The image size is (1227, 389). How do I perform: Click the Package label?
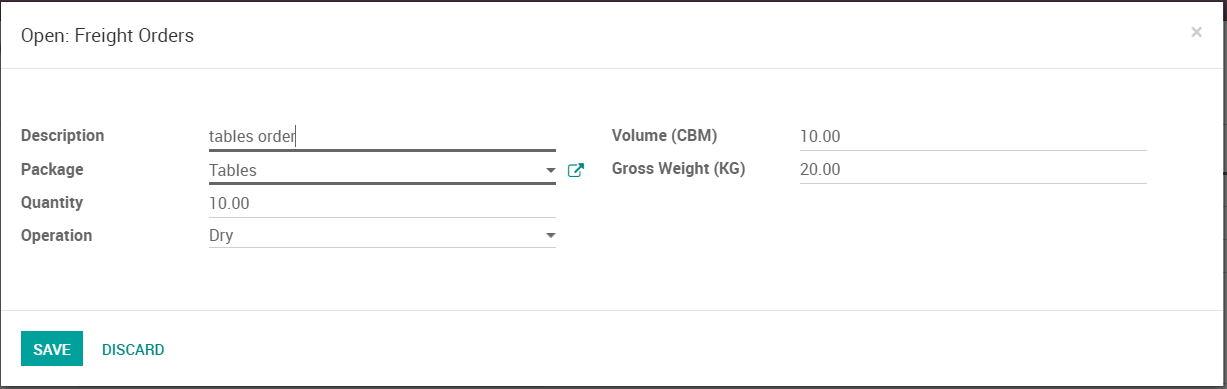[x=52, y=169]
